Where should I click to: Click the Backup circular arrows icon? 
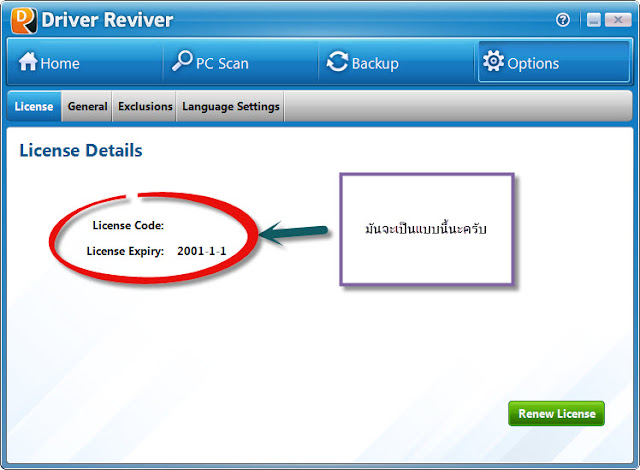point(338,62)
